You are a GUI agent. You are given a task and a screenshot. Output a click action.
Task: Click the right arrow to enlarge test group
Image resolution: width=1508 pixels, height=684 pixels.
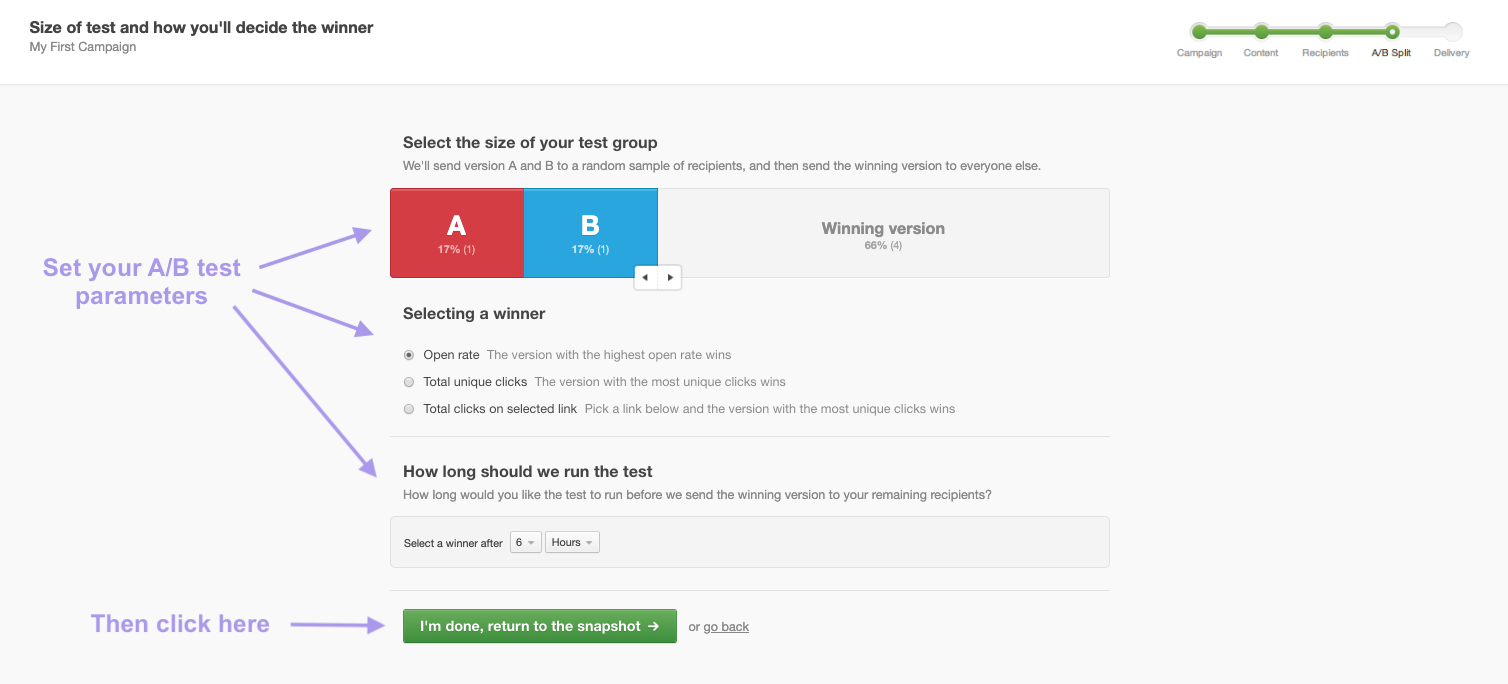click(x=670, y=277)
